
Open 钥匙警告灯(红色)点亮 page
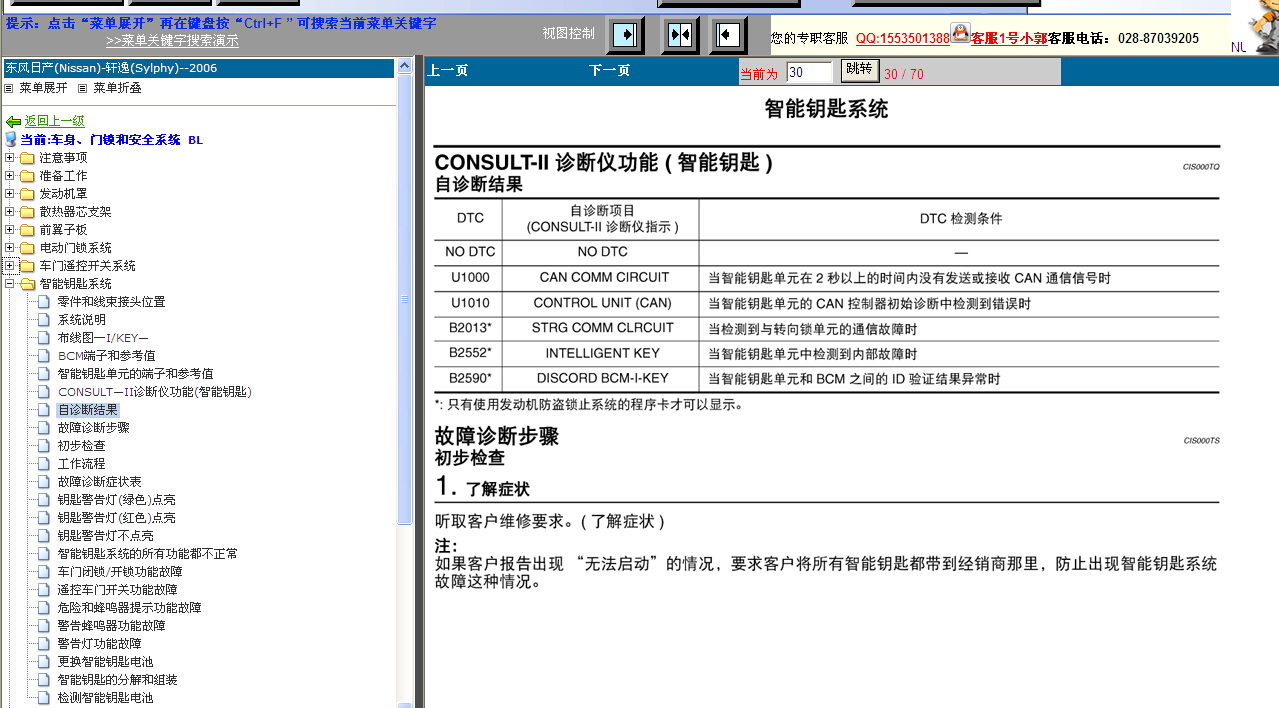(x=116, y=518)
